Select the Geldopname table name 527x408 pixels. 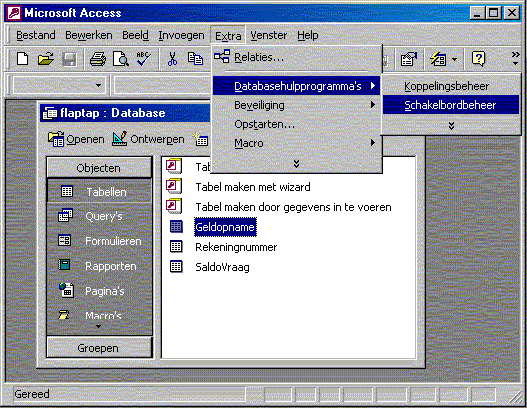pos(225,227)
